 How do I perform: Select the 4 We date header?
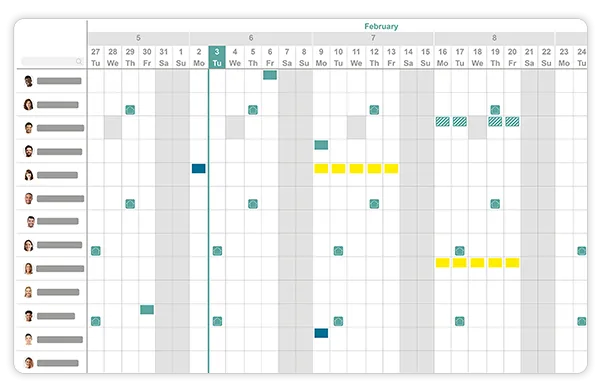coord(235,57)
